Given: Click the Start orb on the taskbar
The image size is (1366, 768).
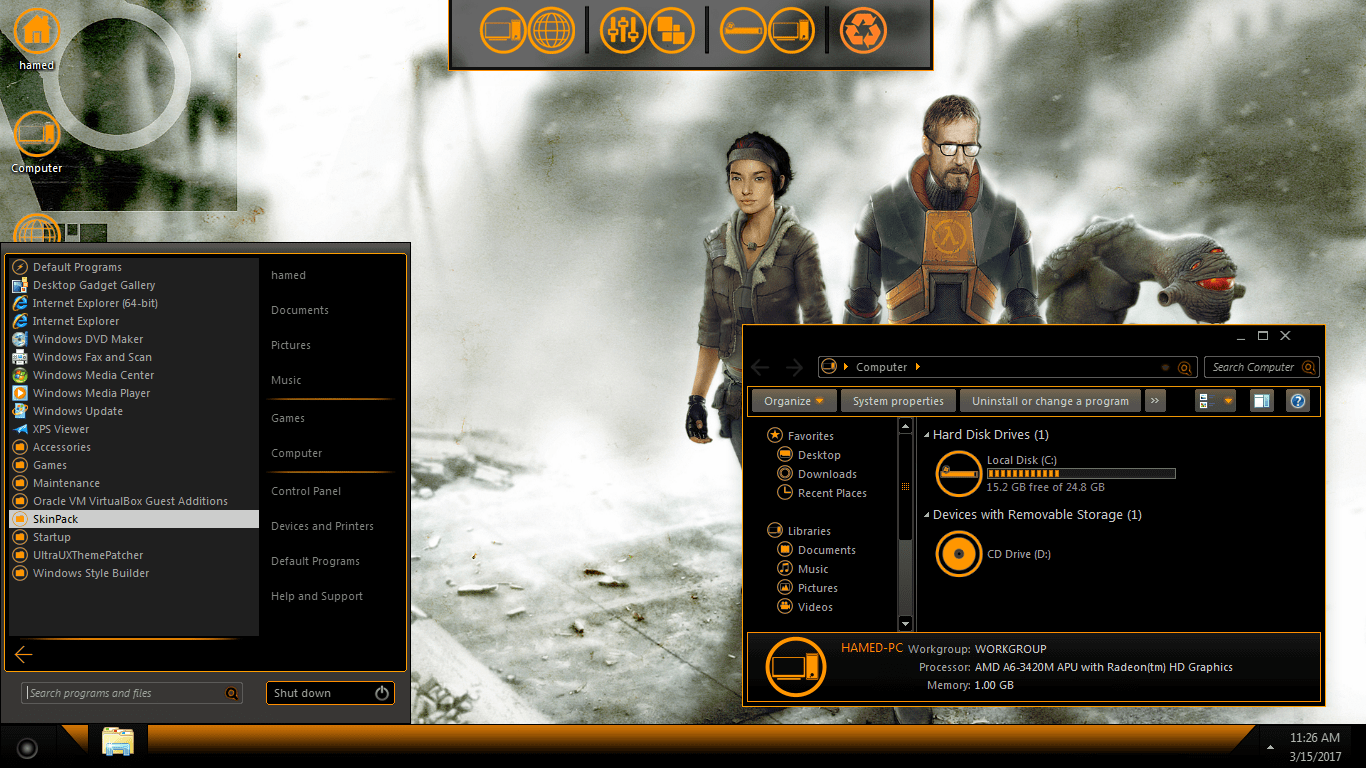Looking at the screenshot, I should click(x=27, y=747).
